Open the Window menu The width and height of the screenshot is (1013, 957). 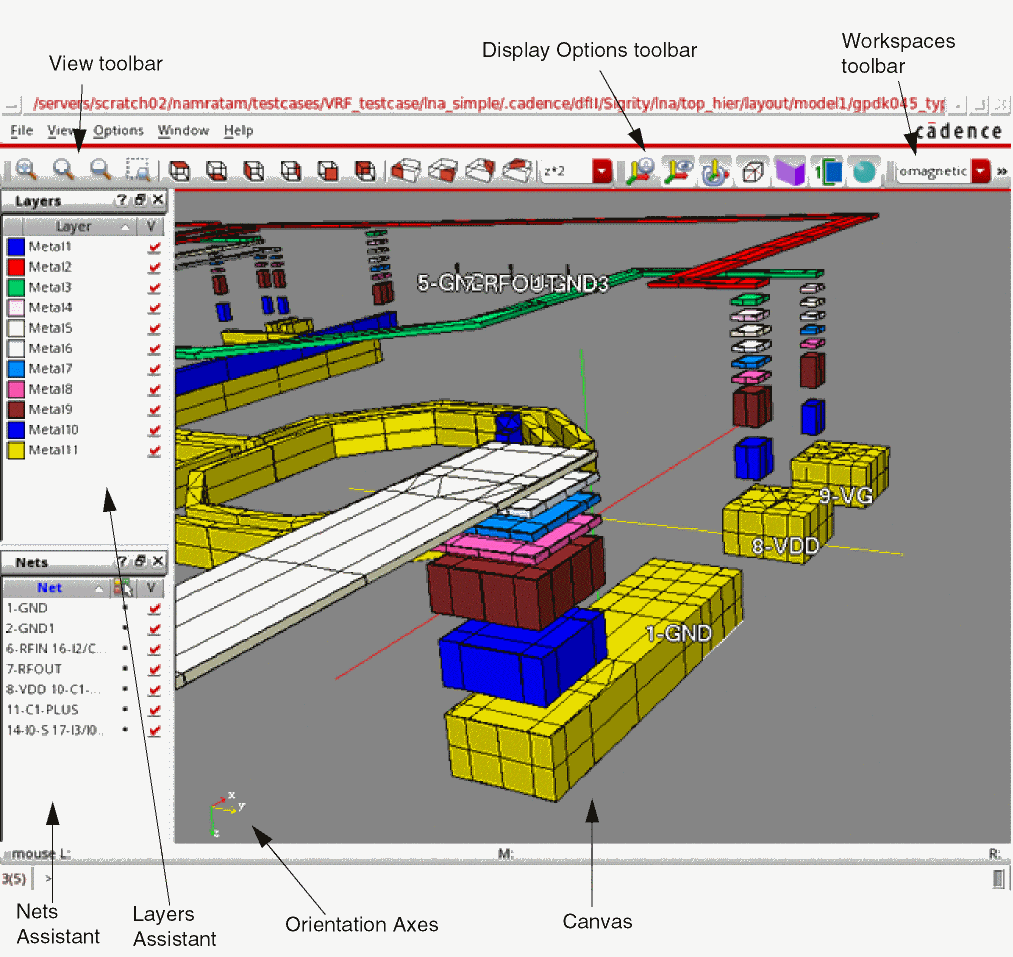pos(183,131)
